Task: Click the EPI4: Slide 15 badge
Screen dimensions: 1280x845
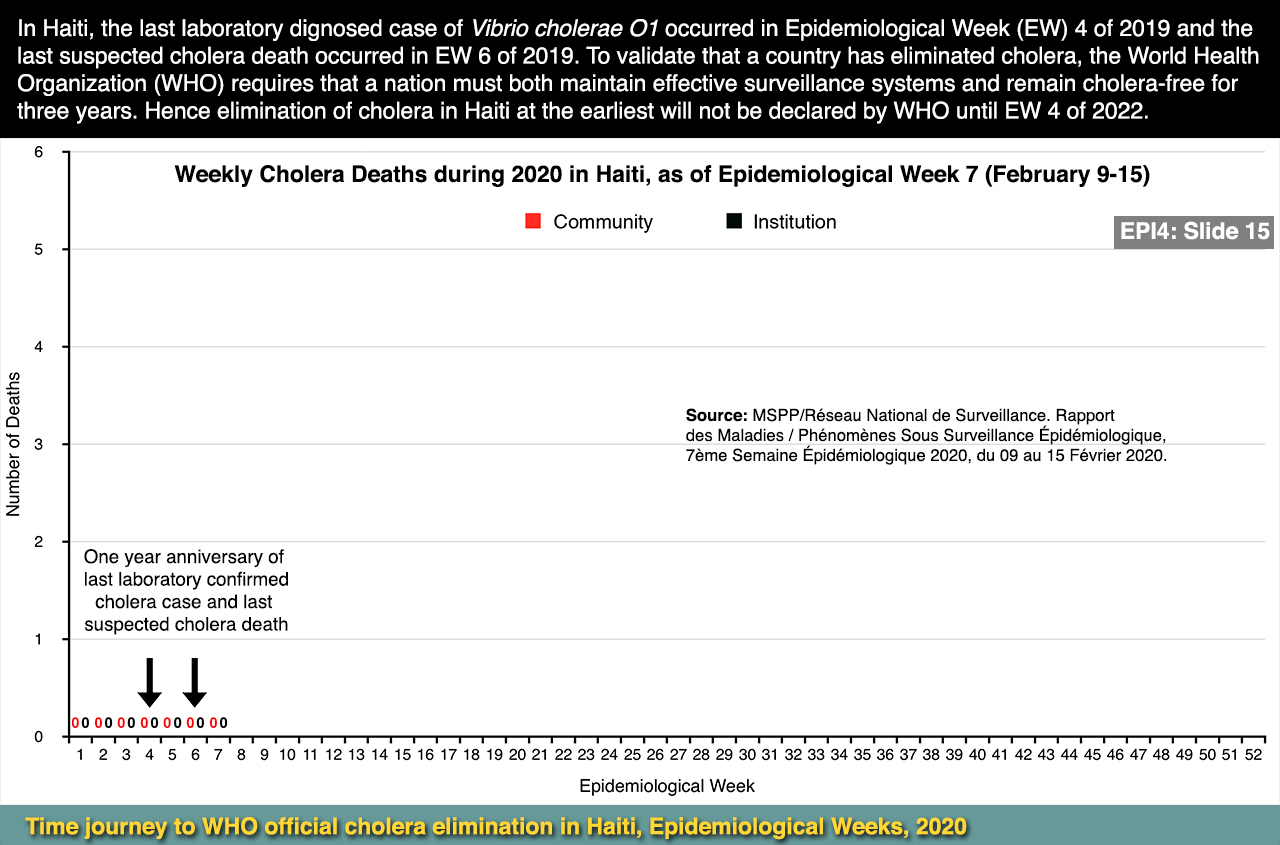Action: click(1194, 232)
